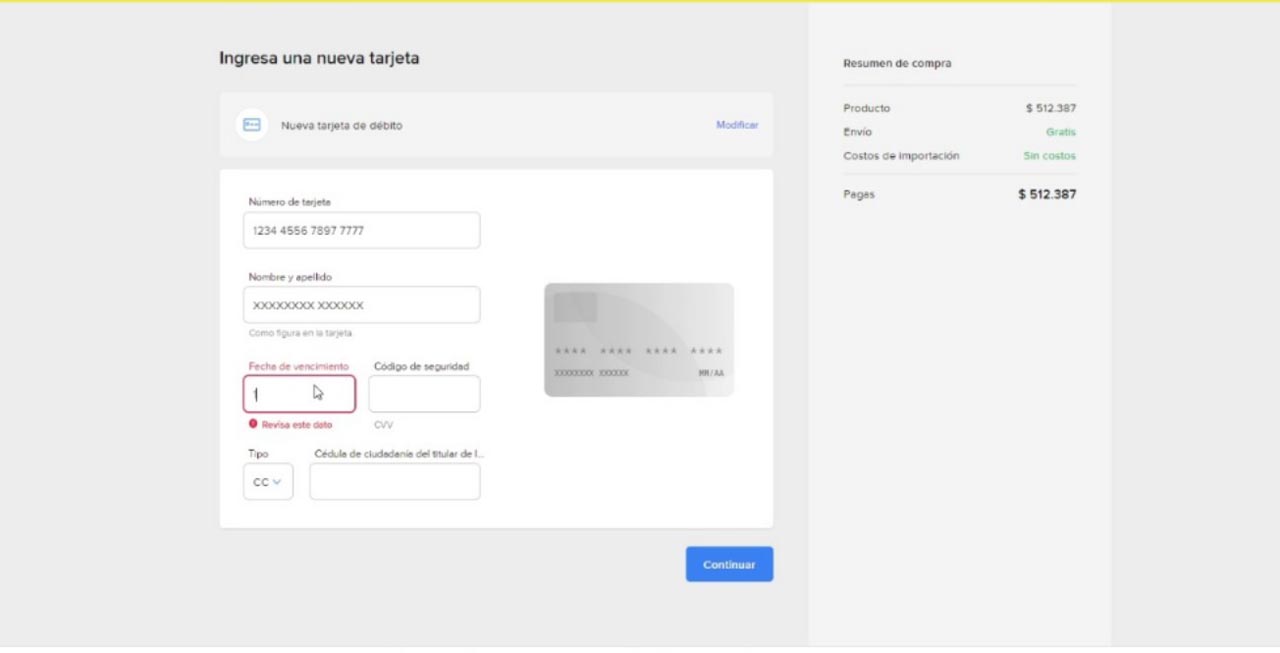Click the Nombre y apellido field
Image resolution: width=1280 pixels, height=653 pixels.
361,305
